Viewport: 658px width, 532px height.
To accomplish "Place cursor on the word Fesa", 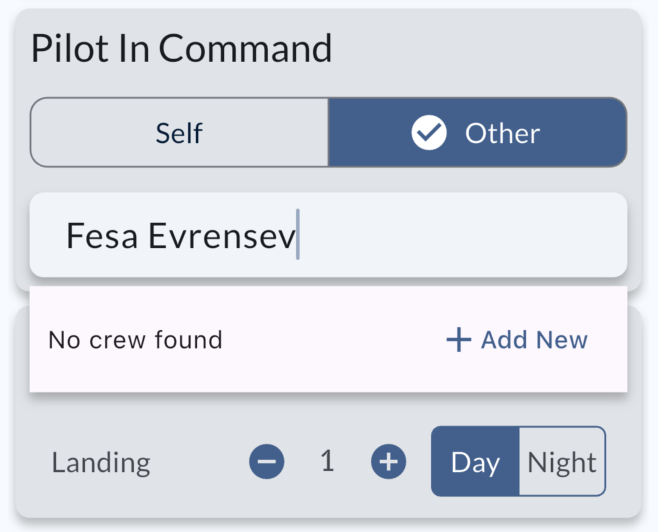I will [102, 236].
